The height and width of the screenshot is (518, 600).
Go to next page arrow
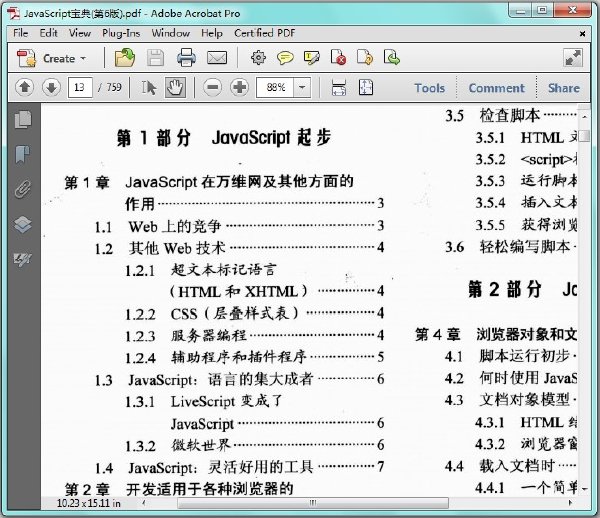51,88
